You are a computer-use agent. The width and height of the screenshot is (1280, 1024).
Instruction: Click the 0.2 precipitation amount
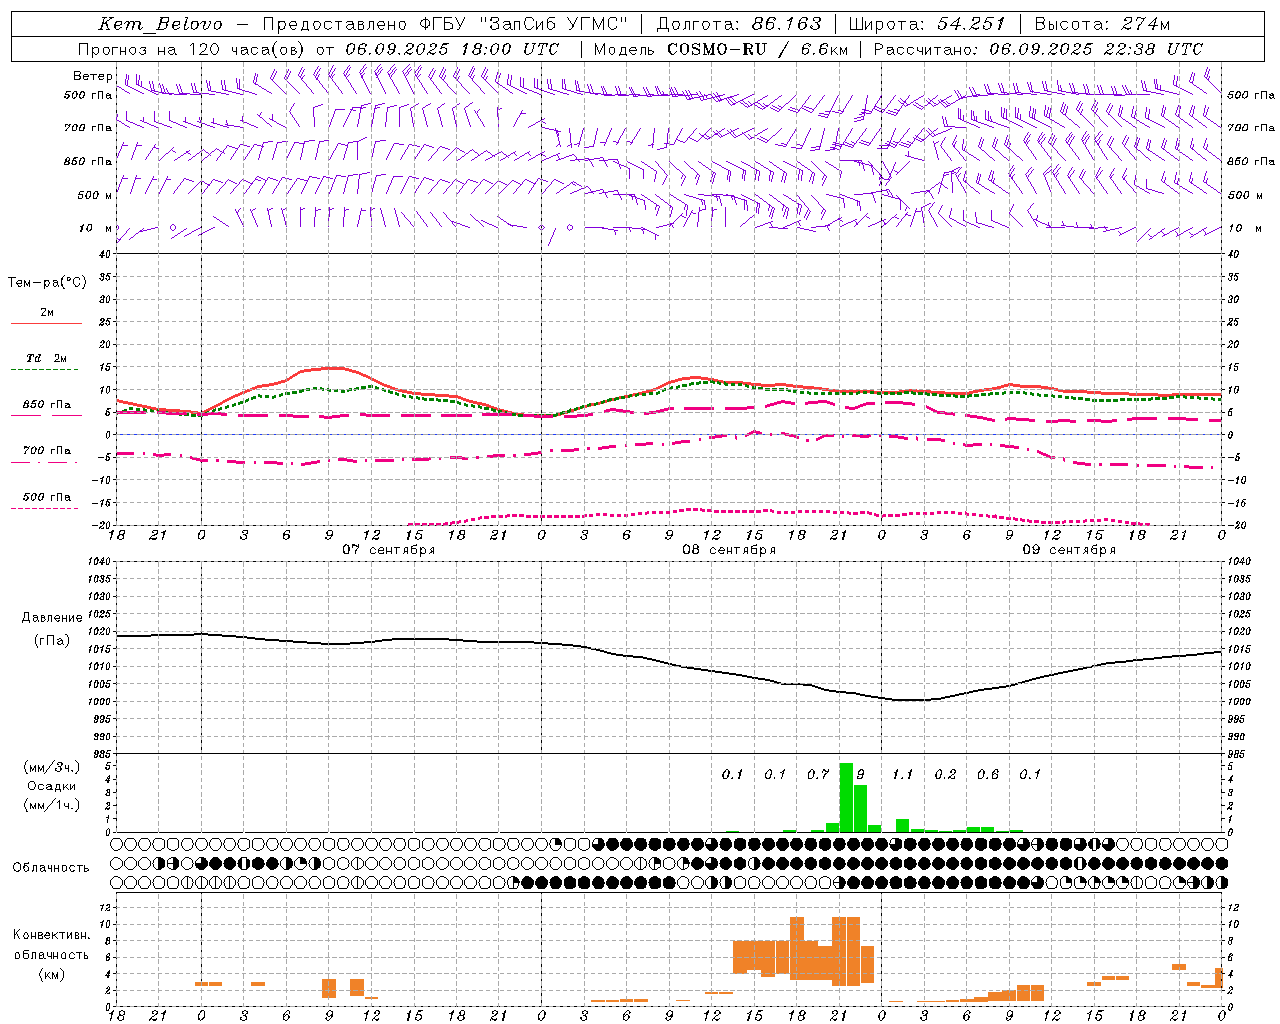coord(945,775)
